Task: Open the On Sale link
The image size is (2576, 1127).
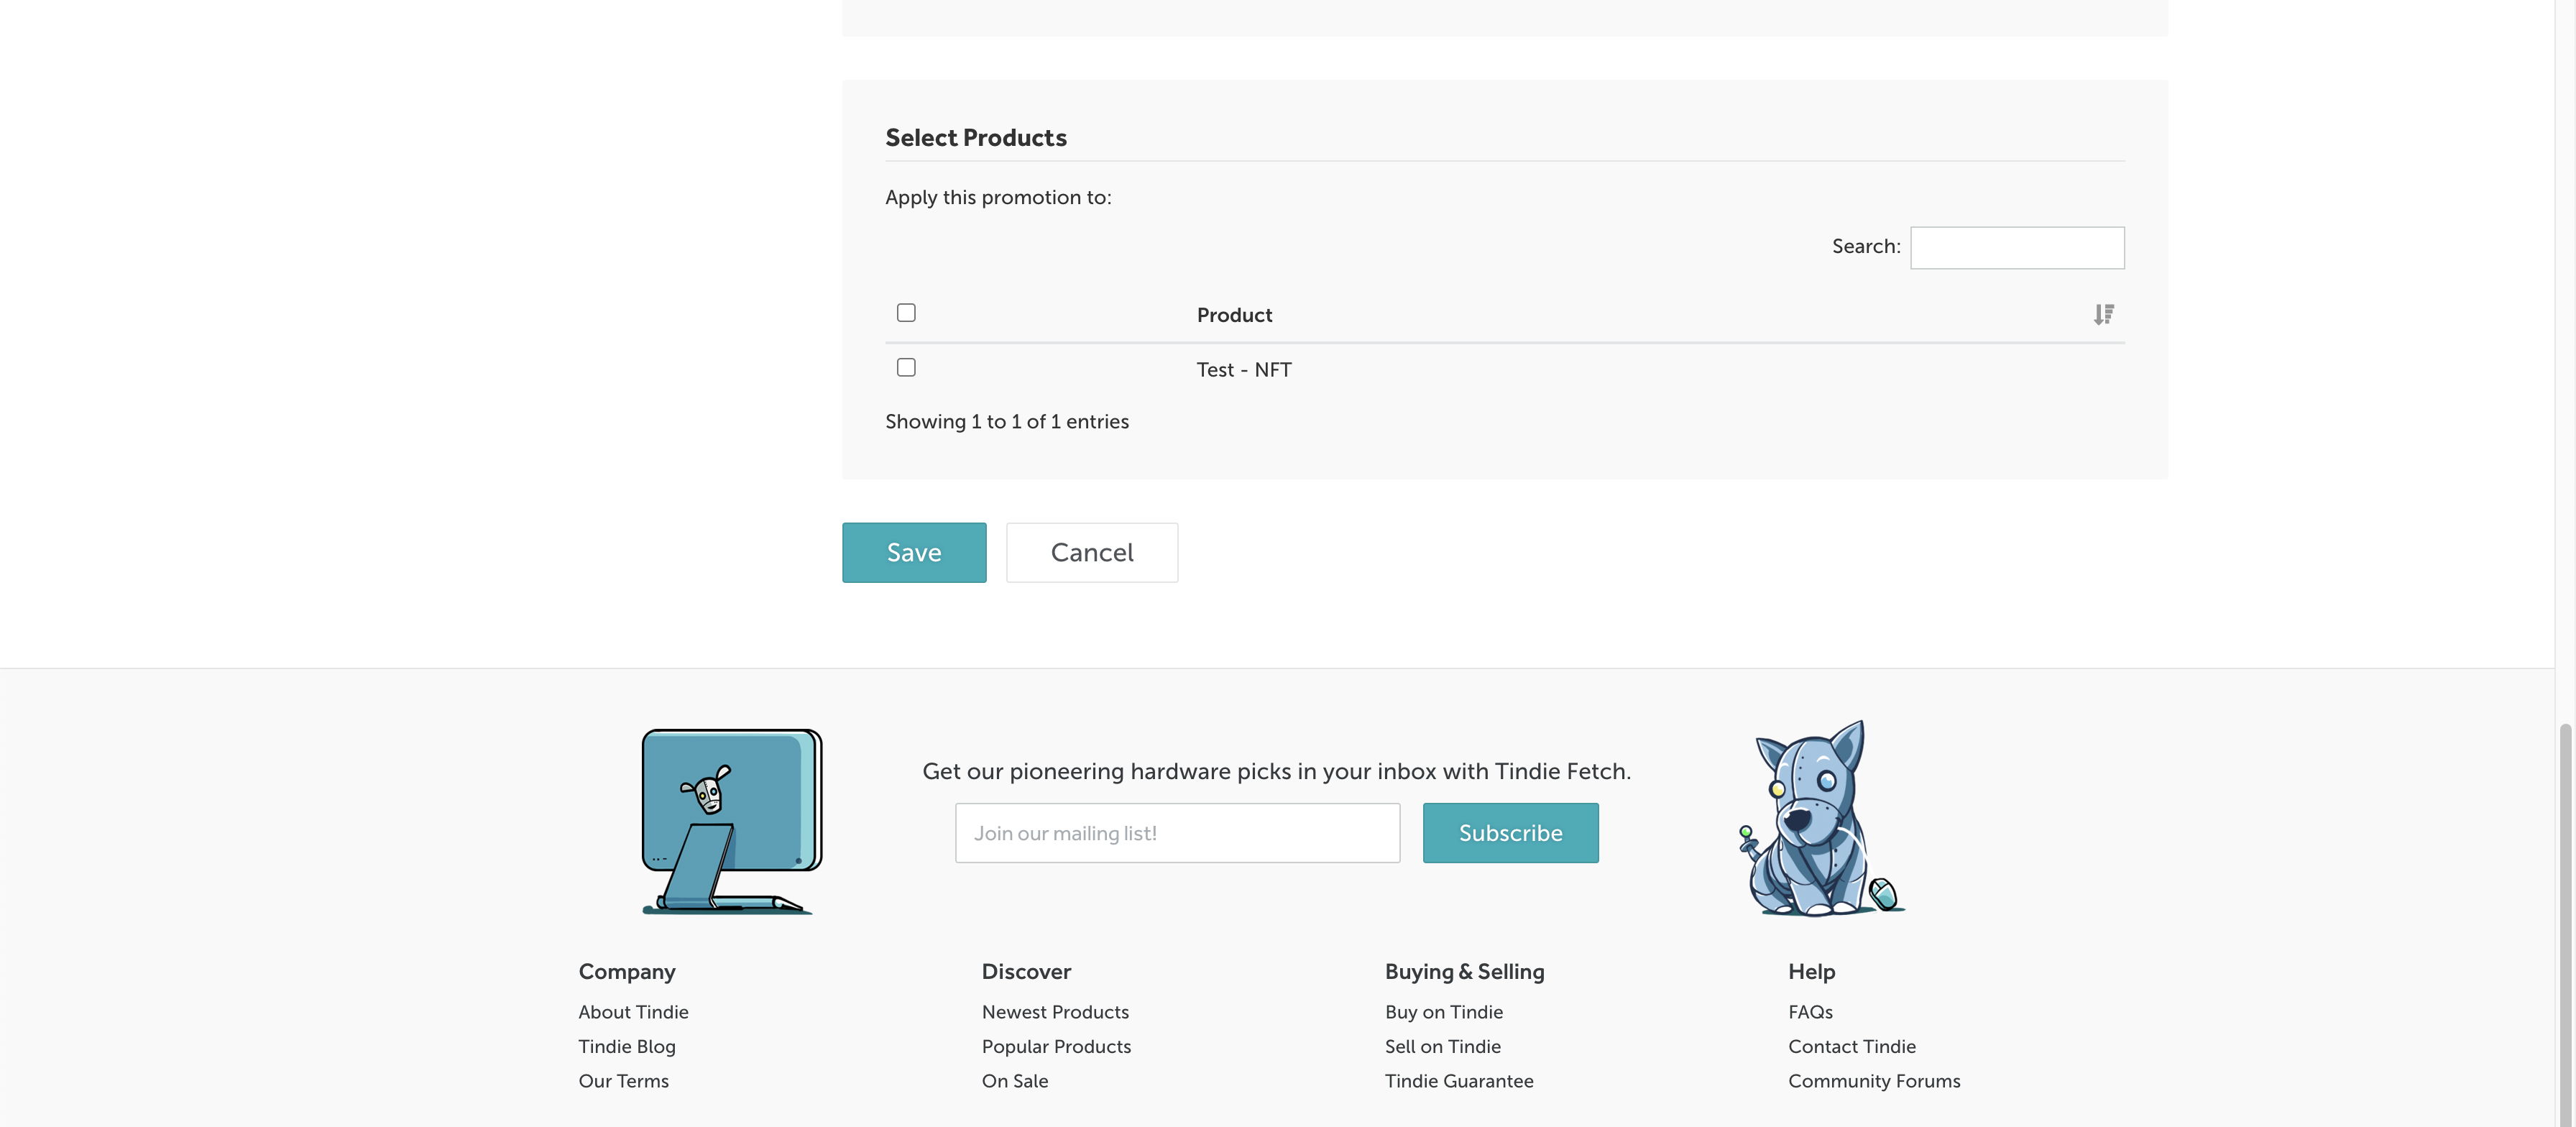Action: [1015, 1081]
